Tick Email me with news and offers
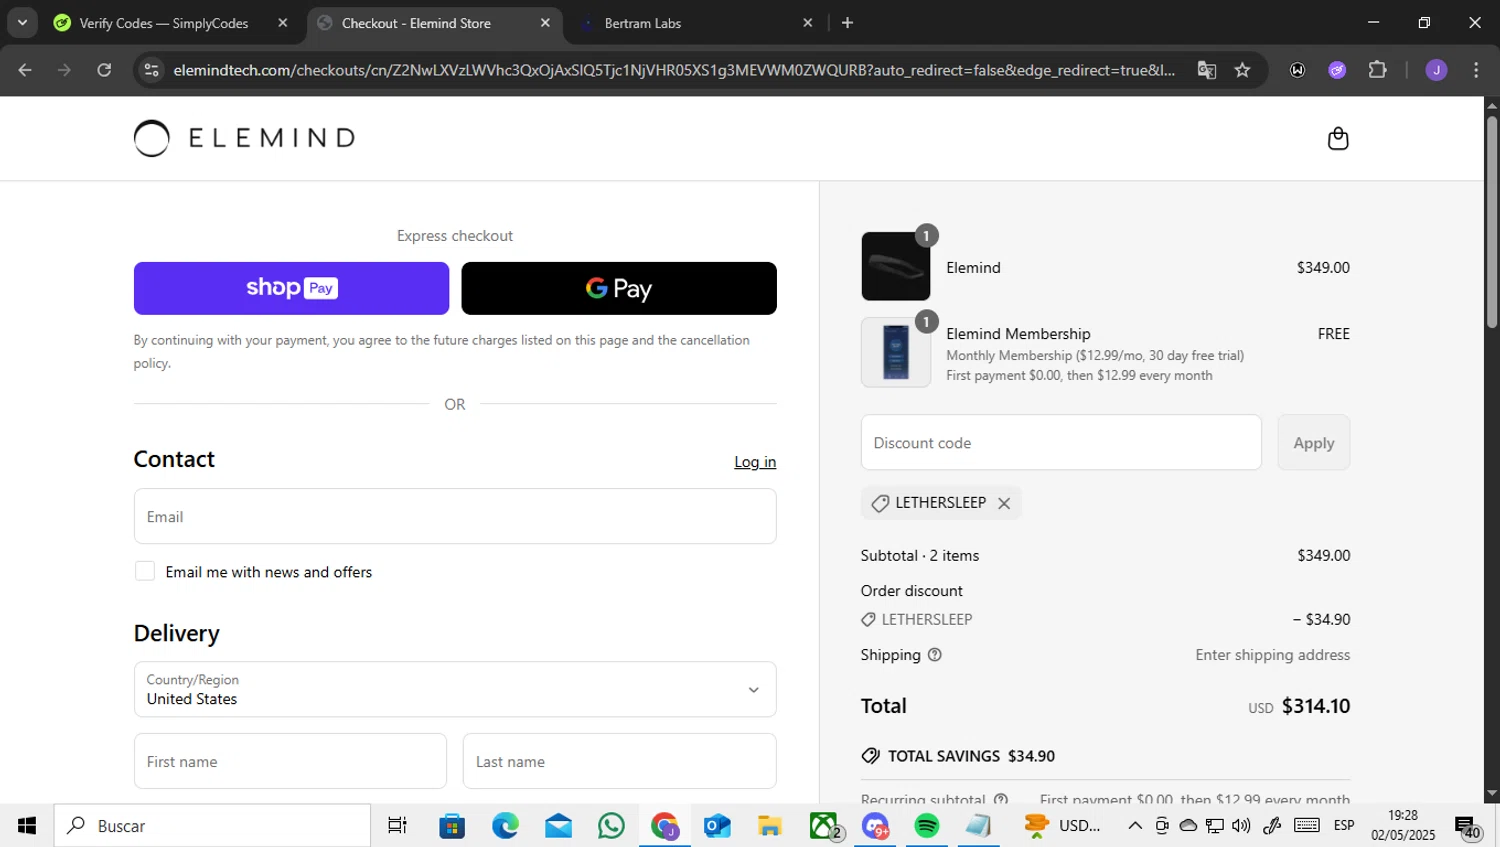The width and height of the screenshot is (1500, 847). coord(145,571)
